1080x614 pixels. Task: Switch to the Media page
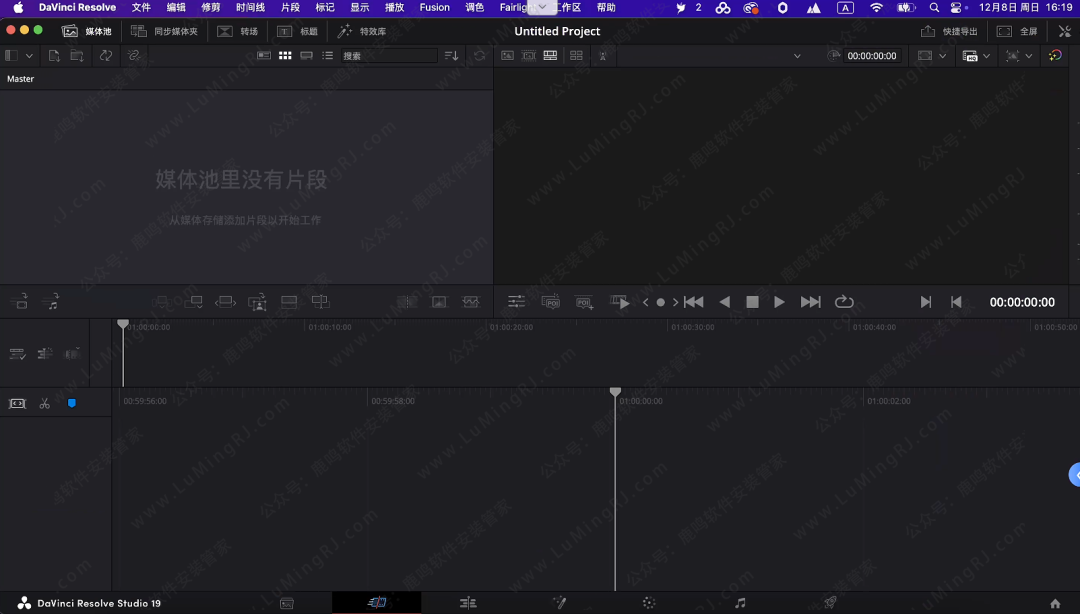pos(287,602)
